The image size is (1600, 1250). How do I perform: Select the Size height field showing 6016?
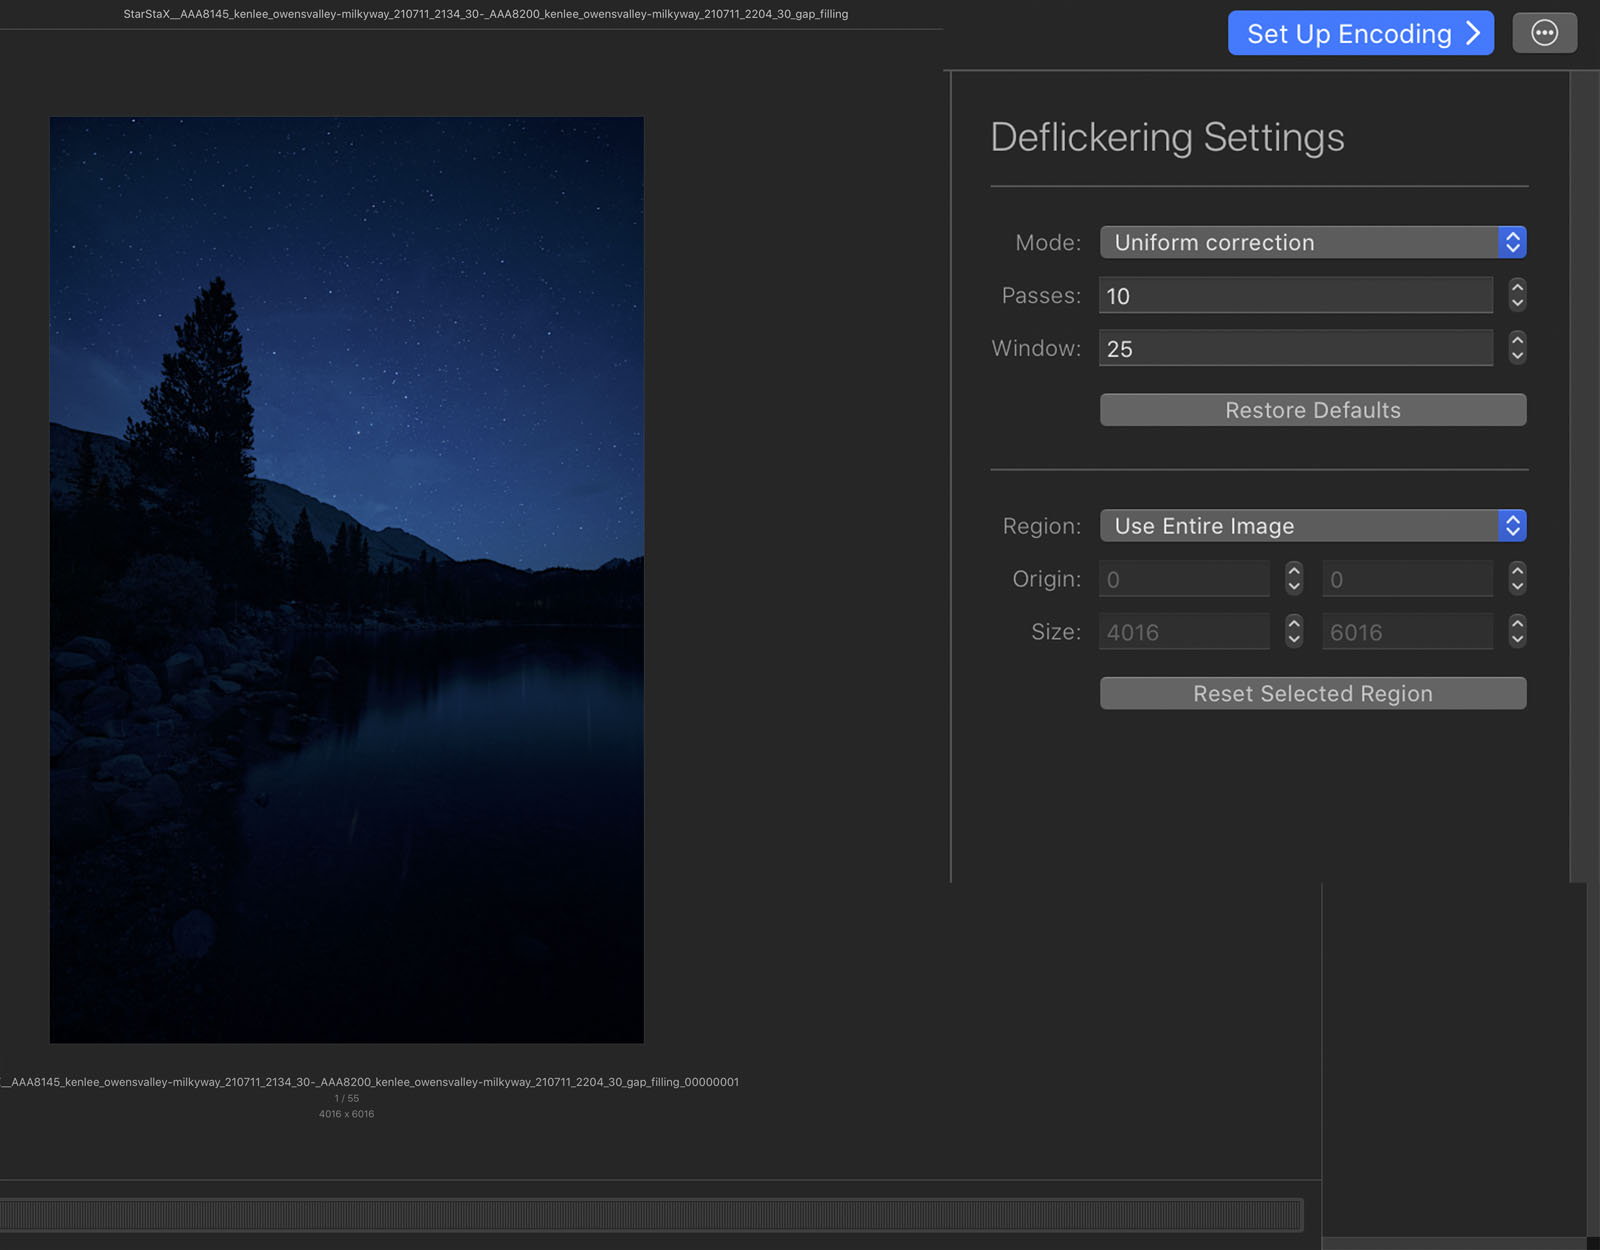[1407, 632]
